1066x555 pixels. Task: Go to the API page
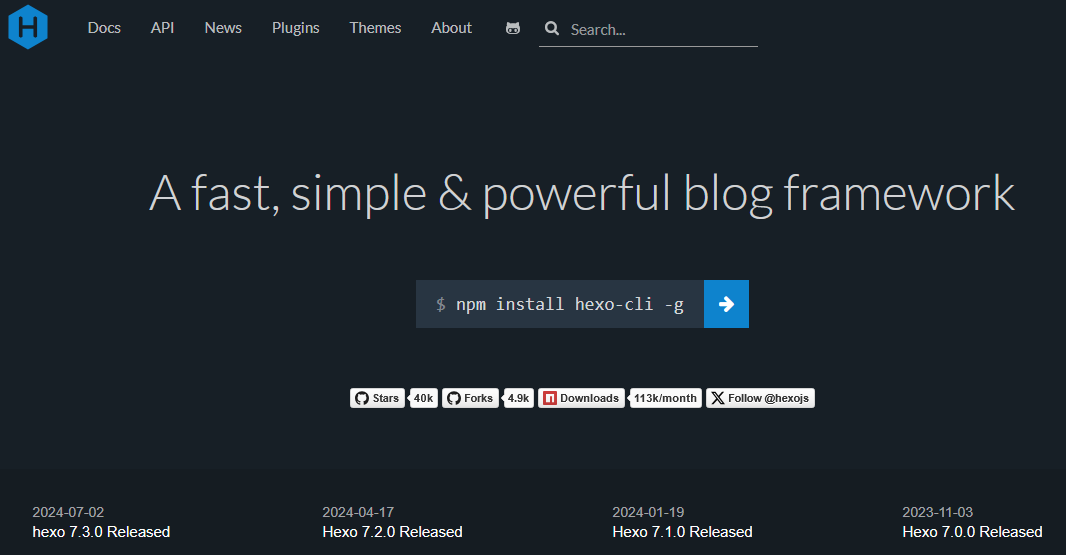(x=162, y=28)
